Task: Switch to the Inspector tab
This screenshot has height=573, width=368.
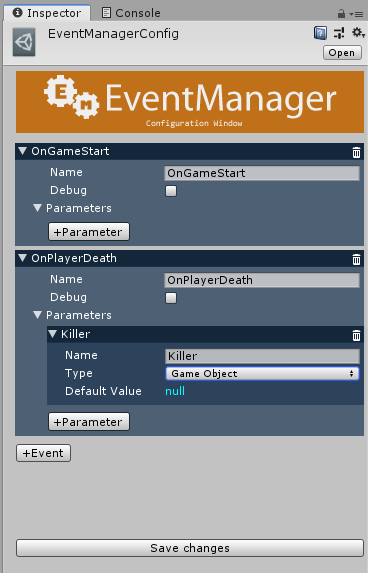Action: (x=47, y=13)
